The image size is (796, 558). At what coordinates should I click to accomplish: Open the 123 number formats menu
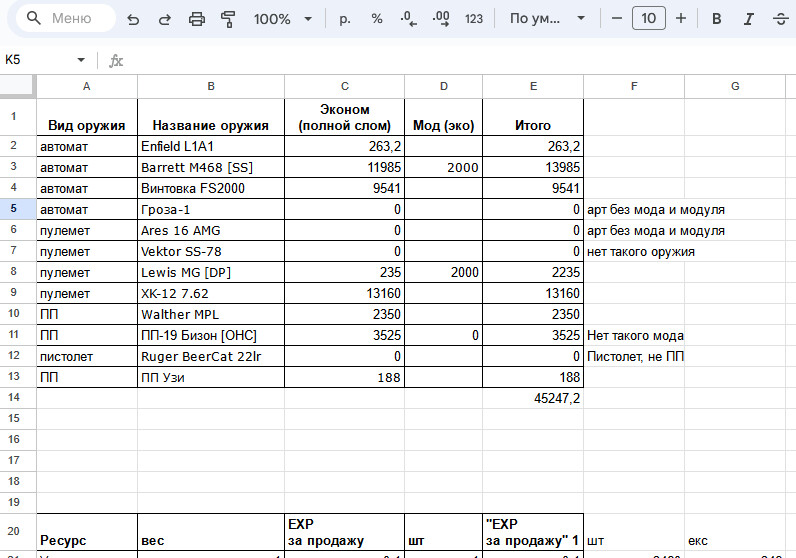click(474, 19)
